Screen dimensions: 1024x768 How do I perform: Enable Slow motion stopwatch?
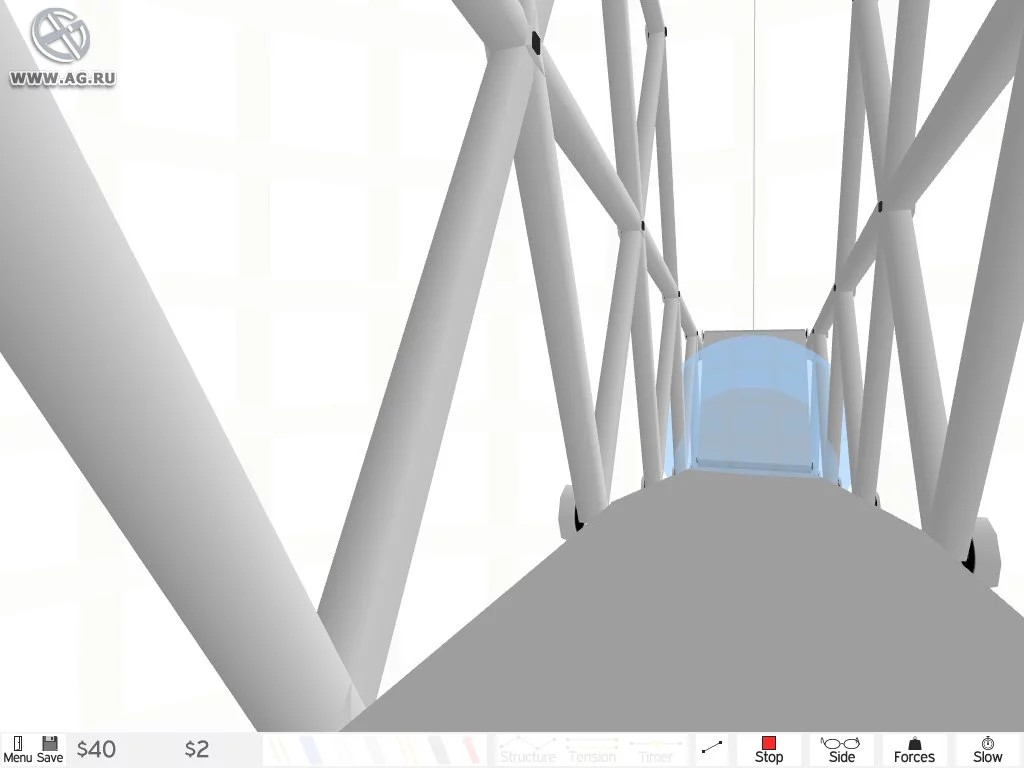[x=987, y=749]
